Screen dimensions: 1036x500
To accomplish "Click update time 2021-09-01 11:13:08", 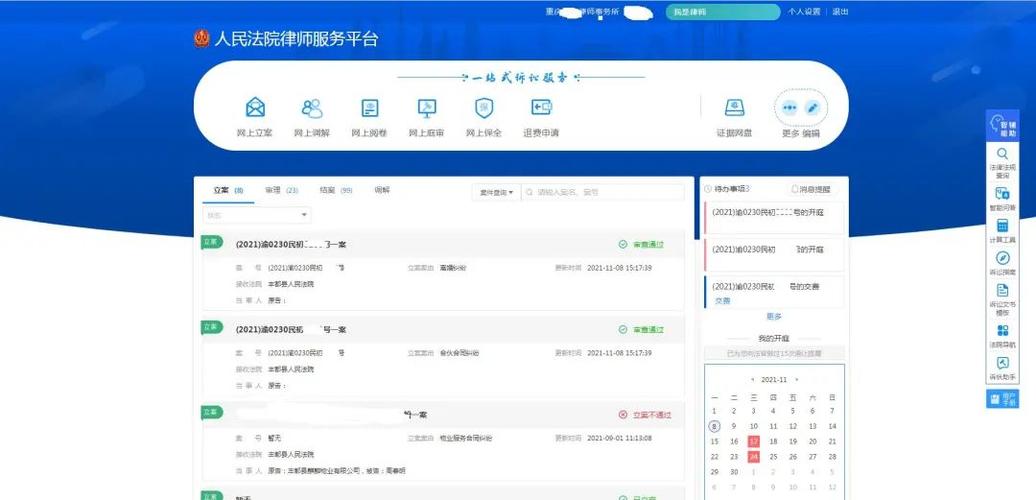I will (x=619, y=438).
